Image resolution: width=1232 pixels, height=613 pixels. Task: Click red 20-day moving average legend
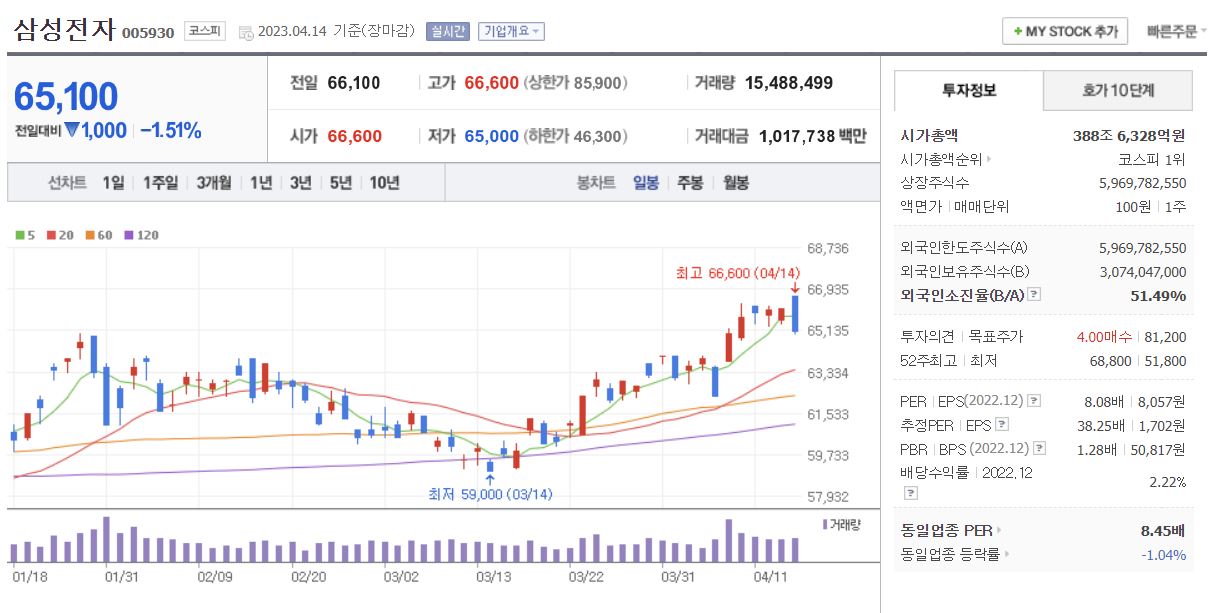tap(60, 235)
